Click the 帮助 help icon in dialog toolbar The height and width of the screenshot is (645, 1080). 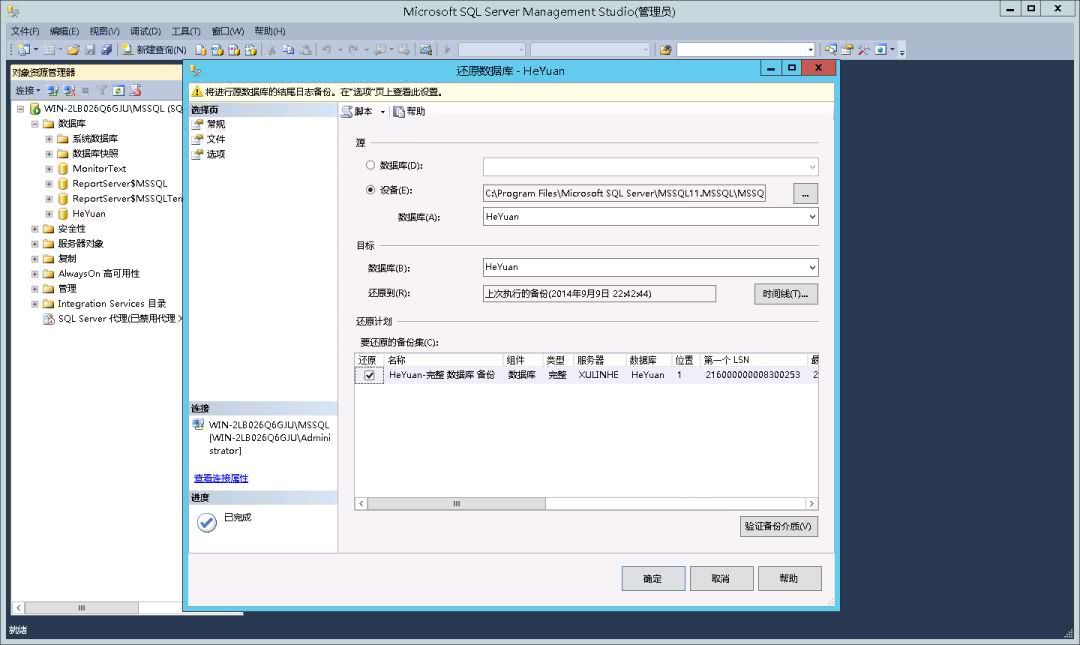[399, 112]
